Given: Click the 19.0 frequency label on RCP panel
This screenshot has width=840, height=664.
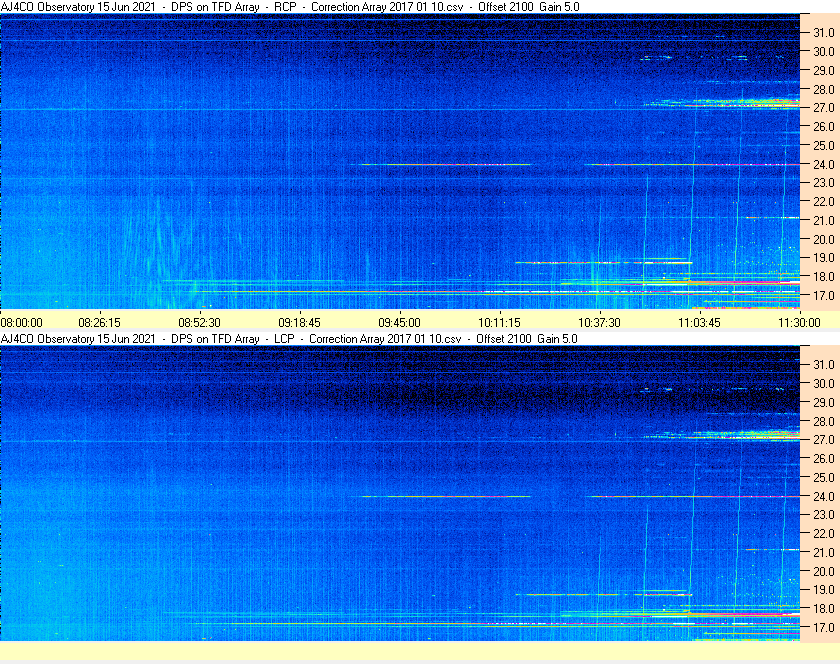Looking at the screenshot, I should pyautogui.click(x=823, y=258).
